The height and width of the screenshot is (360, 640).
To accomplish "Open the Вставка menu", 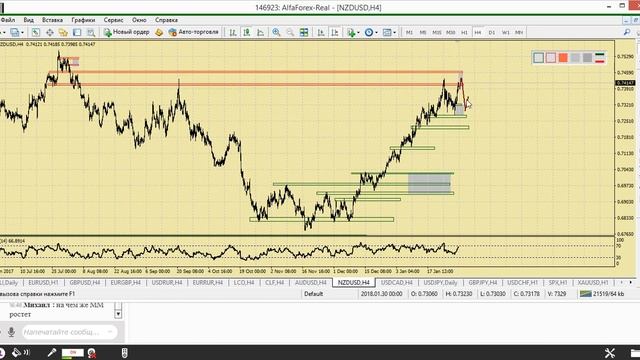I will [52, 20].
